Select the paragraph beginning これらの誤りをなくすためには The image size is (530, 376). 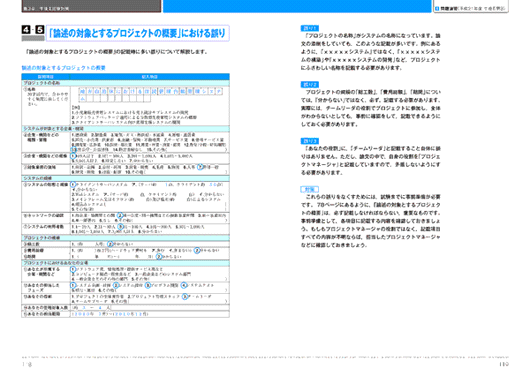click(371, 221)
